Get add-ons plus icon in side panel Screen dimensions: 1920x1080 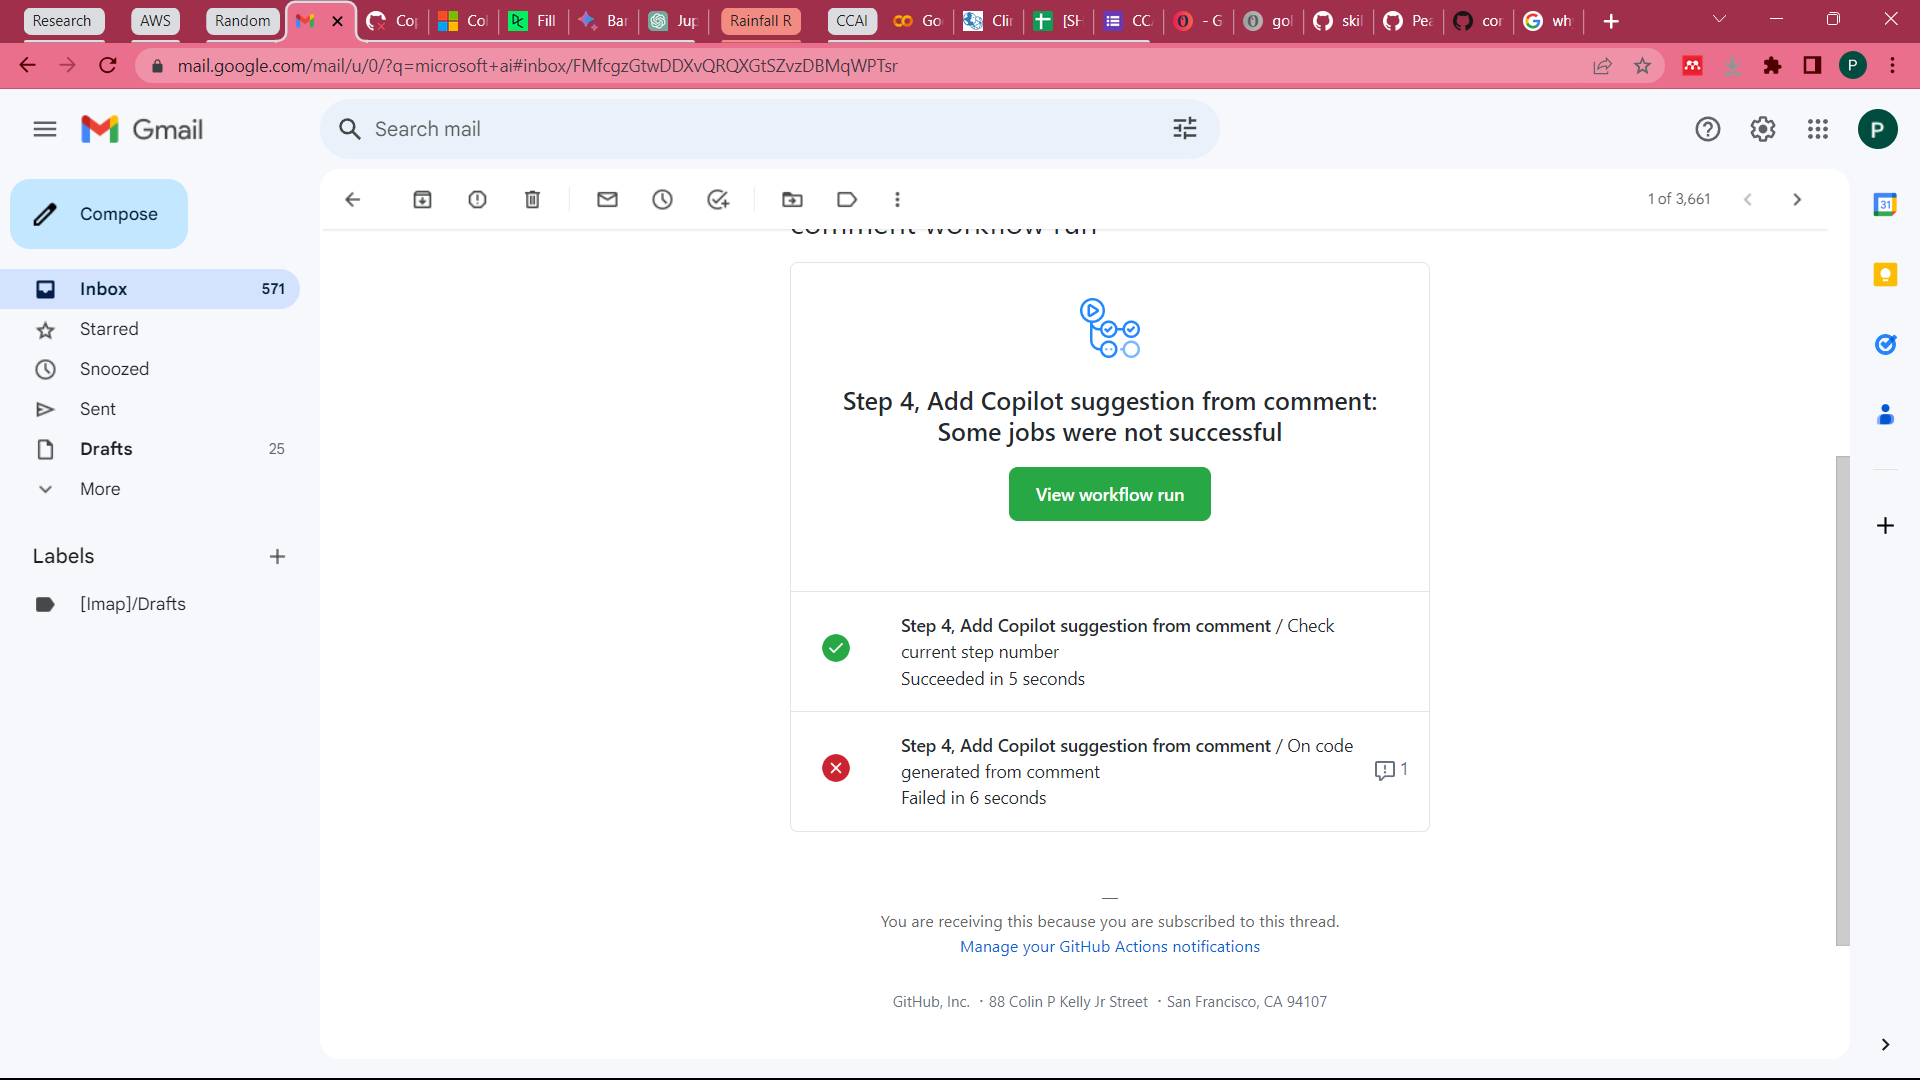click(x=1885, y=526)
